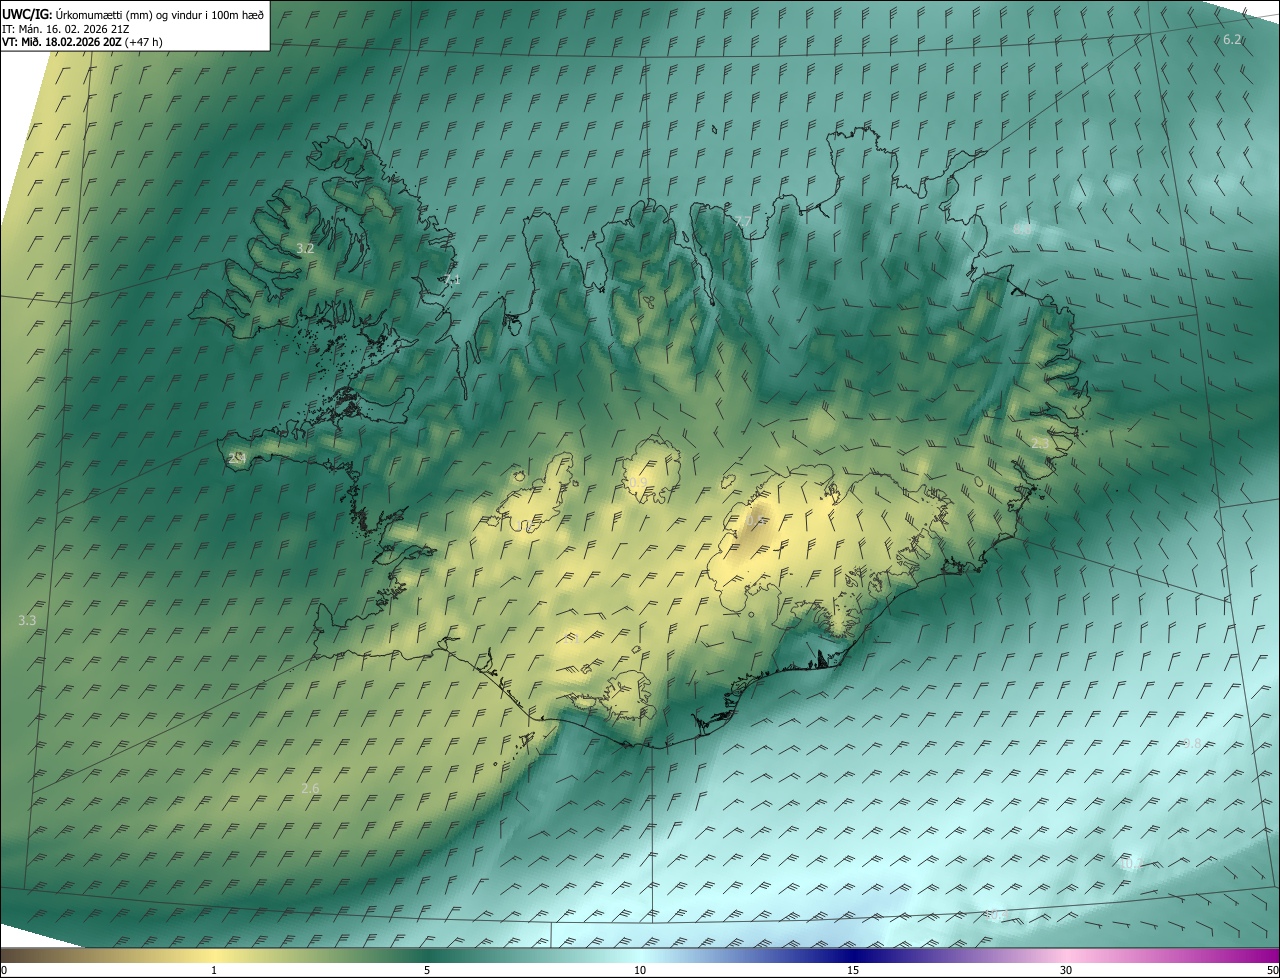Click the '3.2' value over the Westfjords
The width and height of the screenshot is (1280, 978).
305,248
